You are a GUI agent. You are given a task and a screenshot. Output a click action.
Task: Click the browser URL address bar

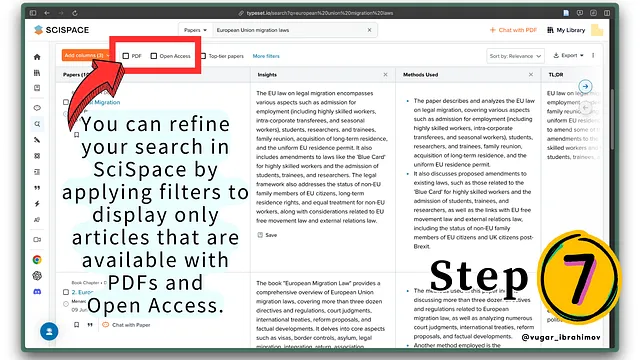(x=315, y=13)
